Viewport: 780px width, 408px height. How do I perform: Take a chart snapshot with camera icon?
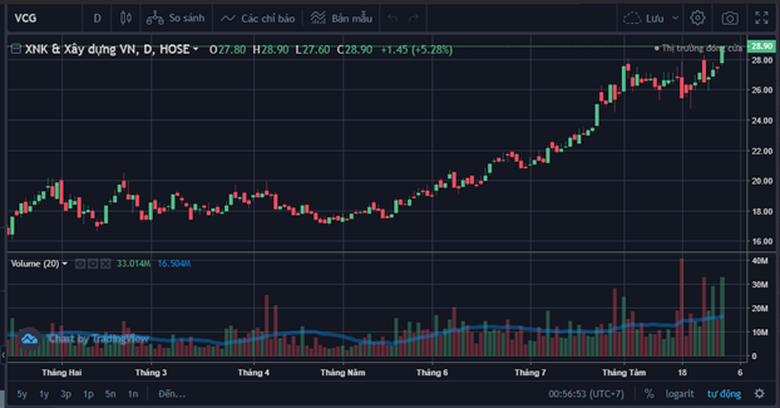pos(730,18)
